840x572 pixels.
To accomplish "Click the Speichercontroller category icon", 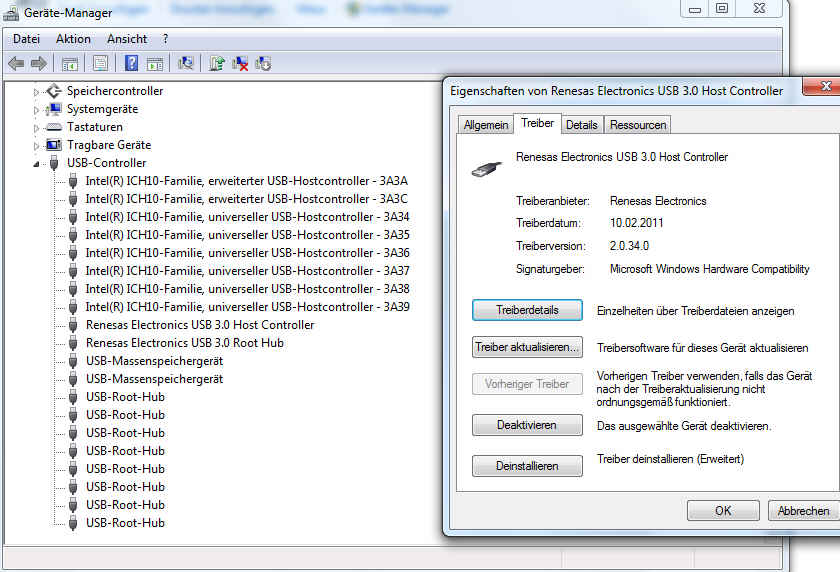I will (x=54, y=91).
